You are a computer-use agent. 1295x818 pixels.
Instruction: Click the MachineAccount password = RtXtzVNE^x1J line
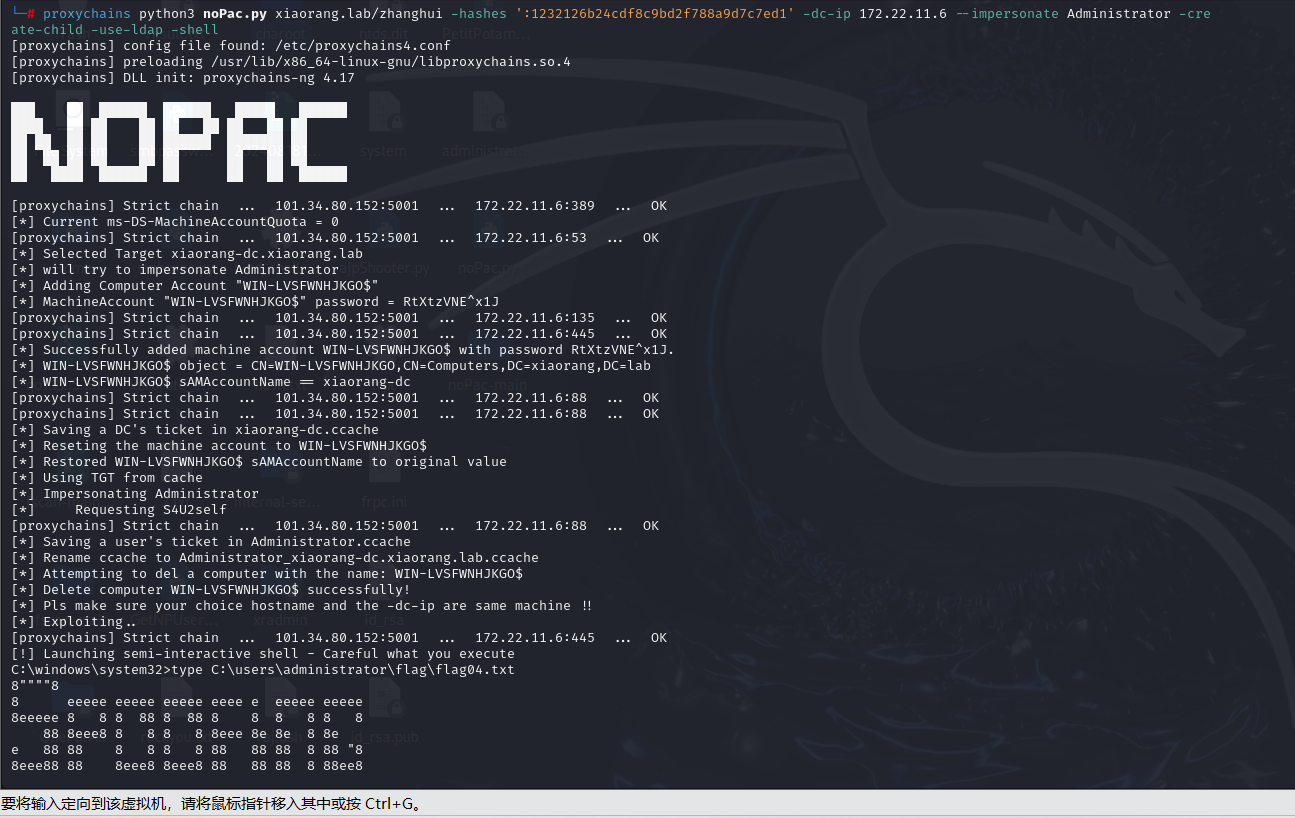pos(255,302)
